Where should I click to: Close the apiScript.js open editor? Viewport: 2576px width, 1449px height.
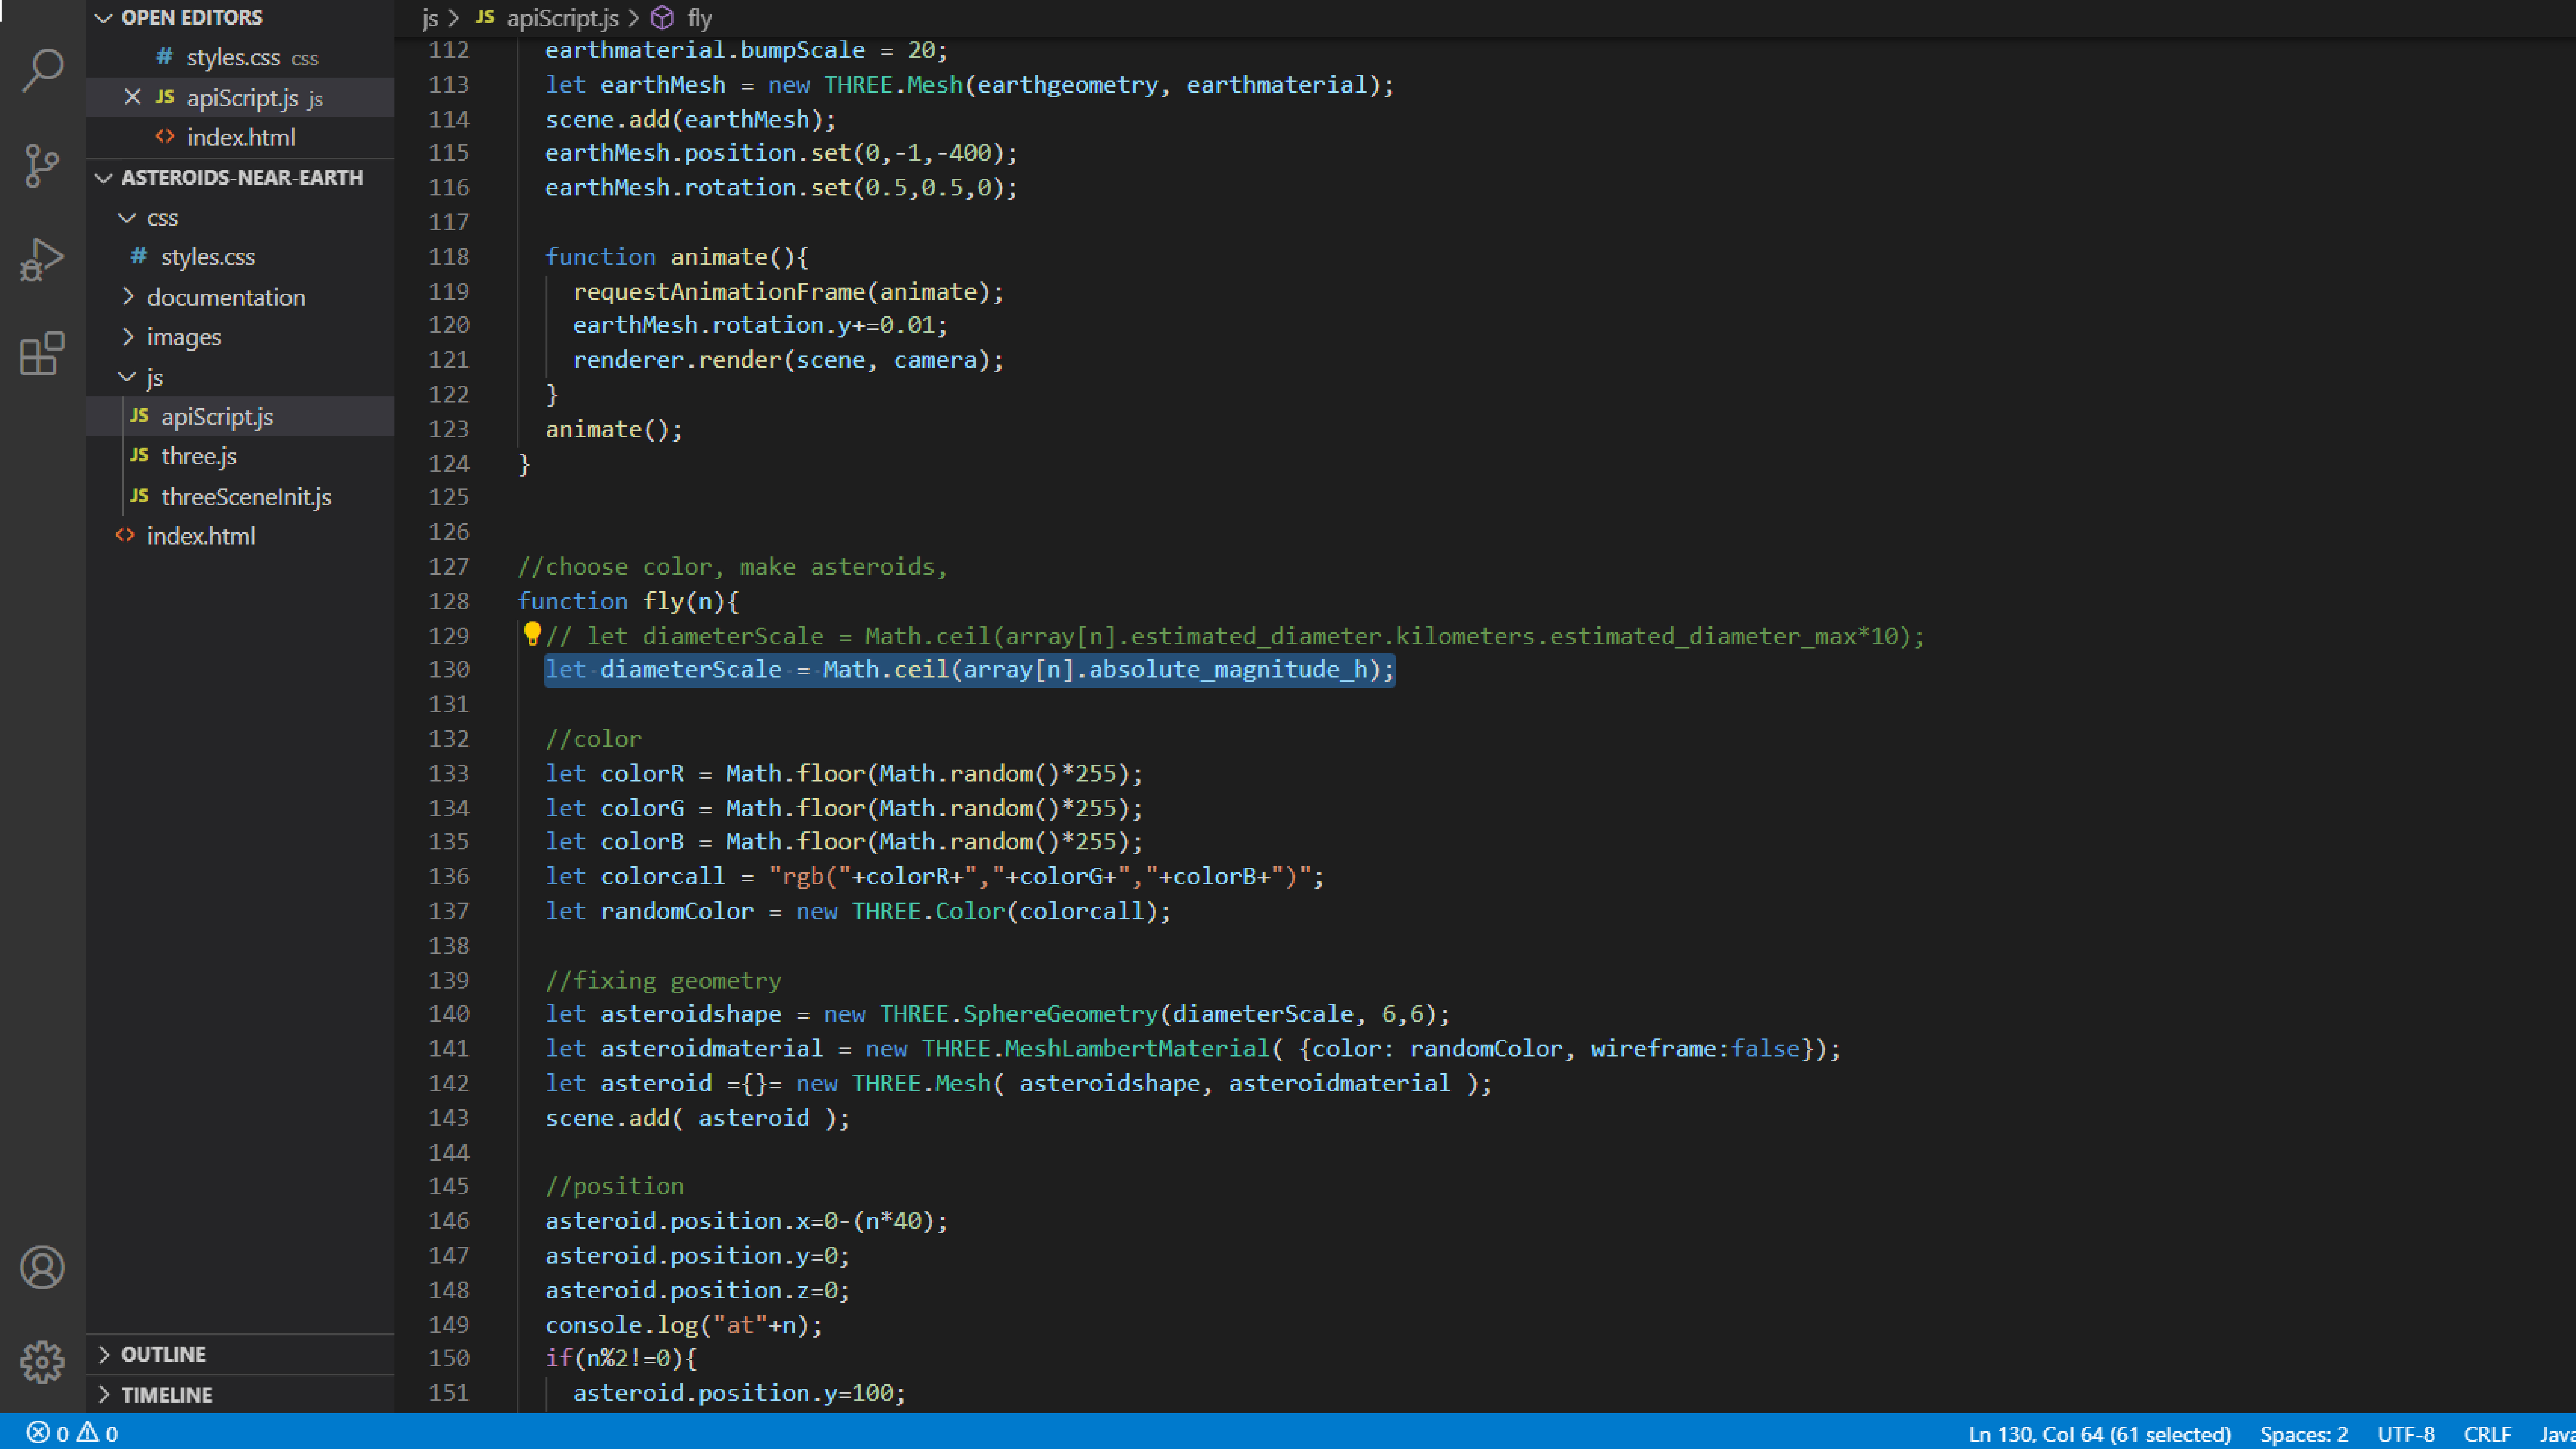coord(132,97)
